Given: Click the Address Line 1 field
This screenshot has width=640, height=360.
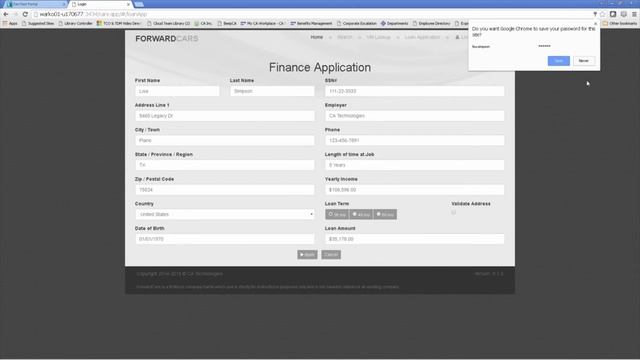Looking at the screenshot, I should pos(224,116).
